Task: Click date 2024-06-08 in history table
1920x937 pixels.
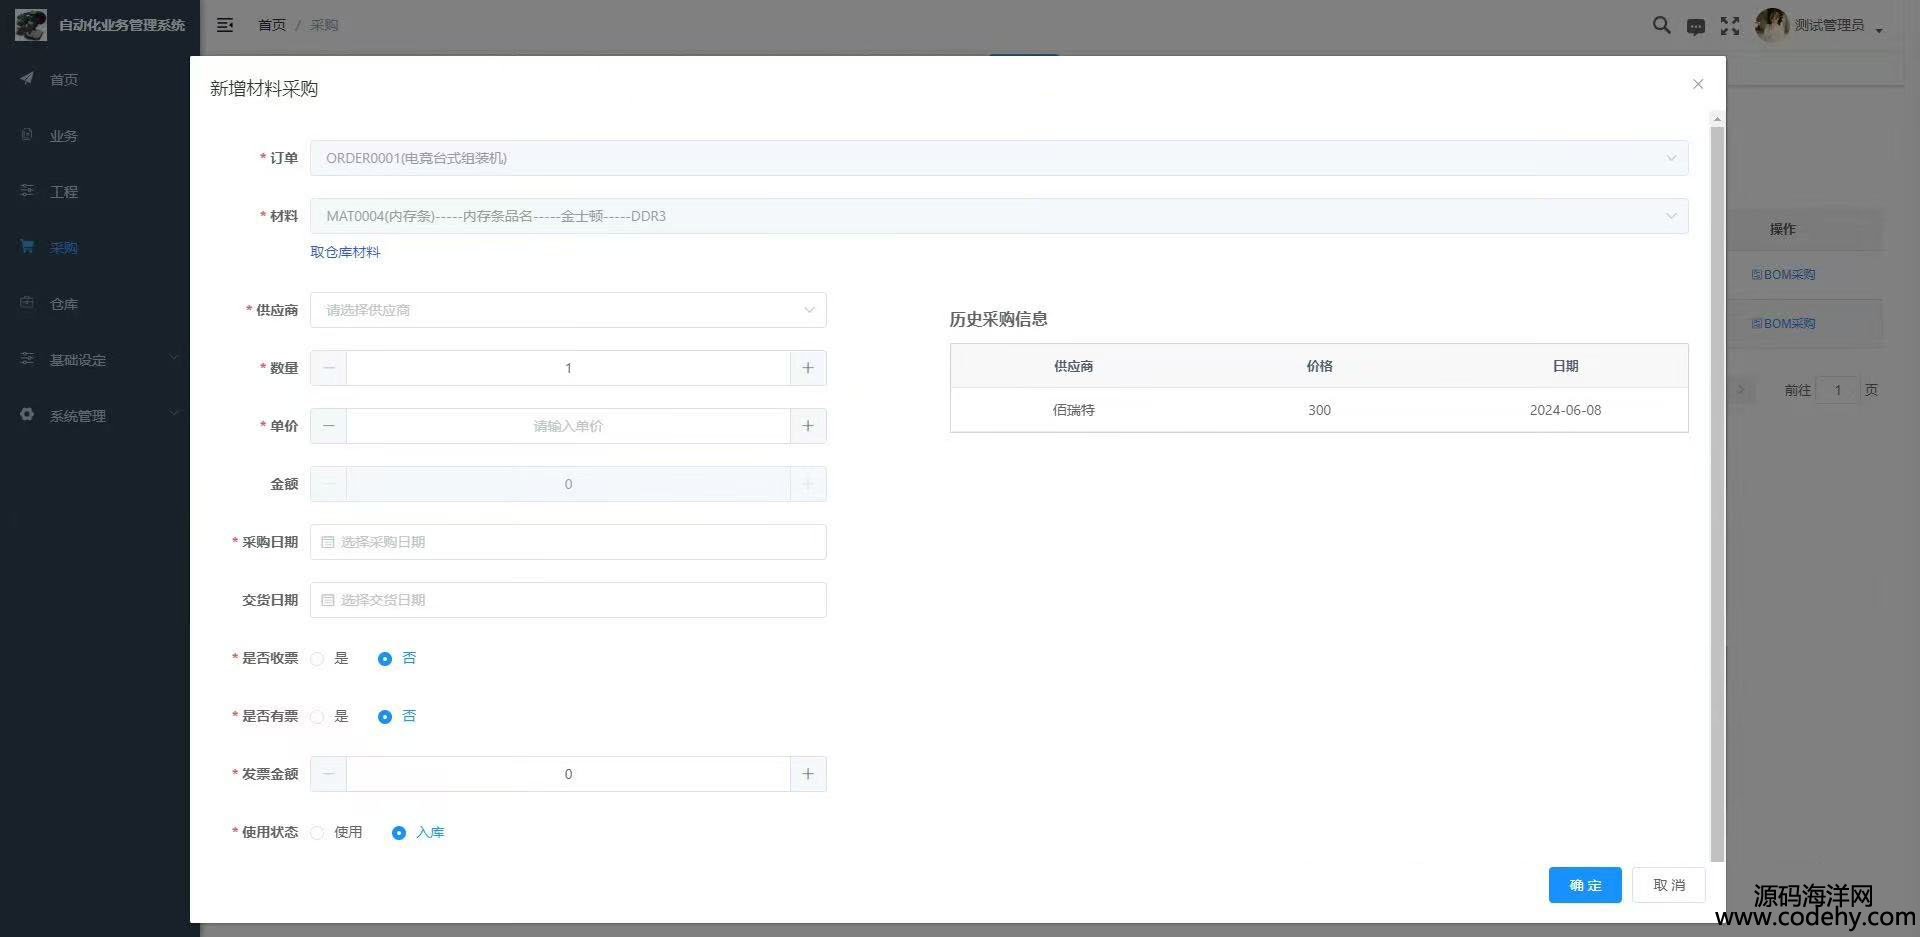Action: [x=1565, y=410]
